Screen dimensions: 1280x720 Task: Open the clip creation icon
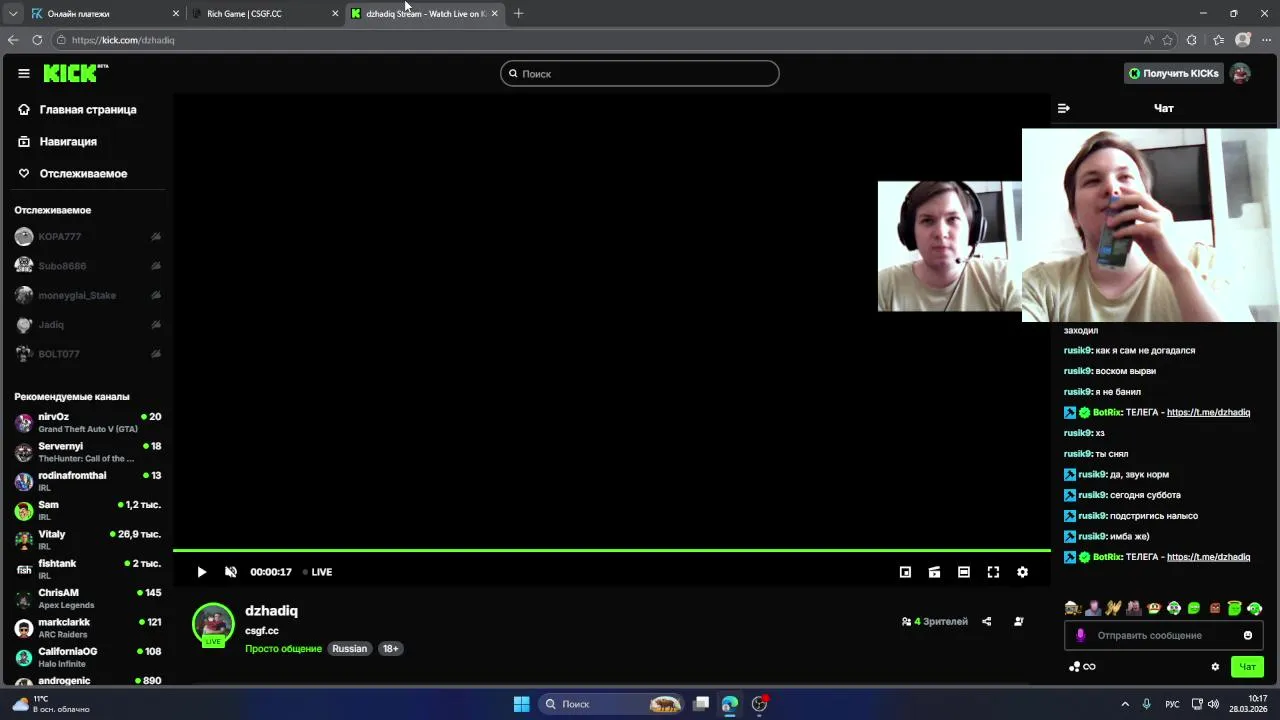[x=934, y=572]
